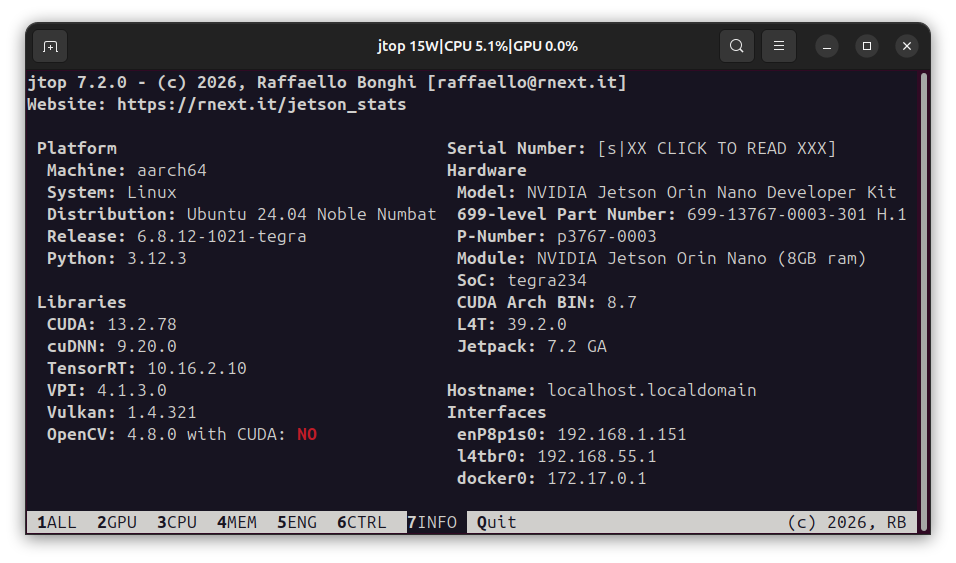Click the Platform section heading
This screenshot has width=956, height=563.
pyautogui.click(x=77, y=149)
